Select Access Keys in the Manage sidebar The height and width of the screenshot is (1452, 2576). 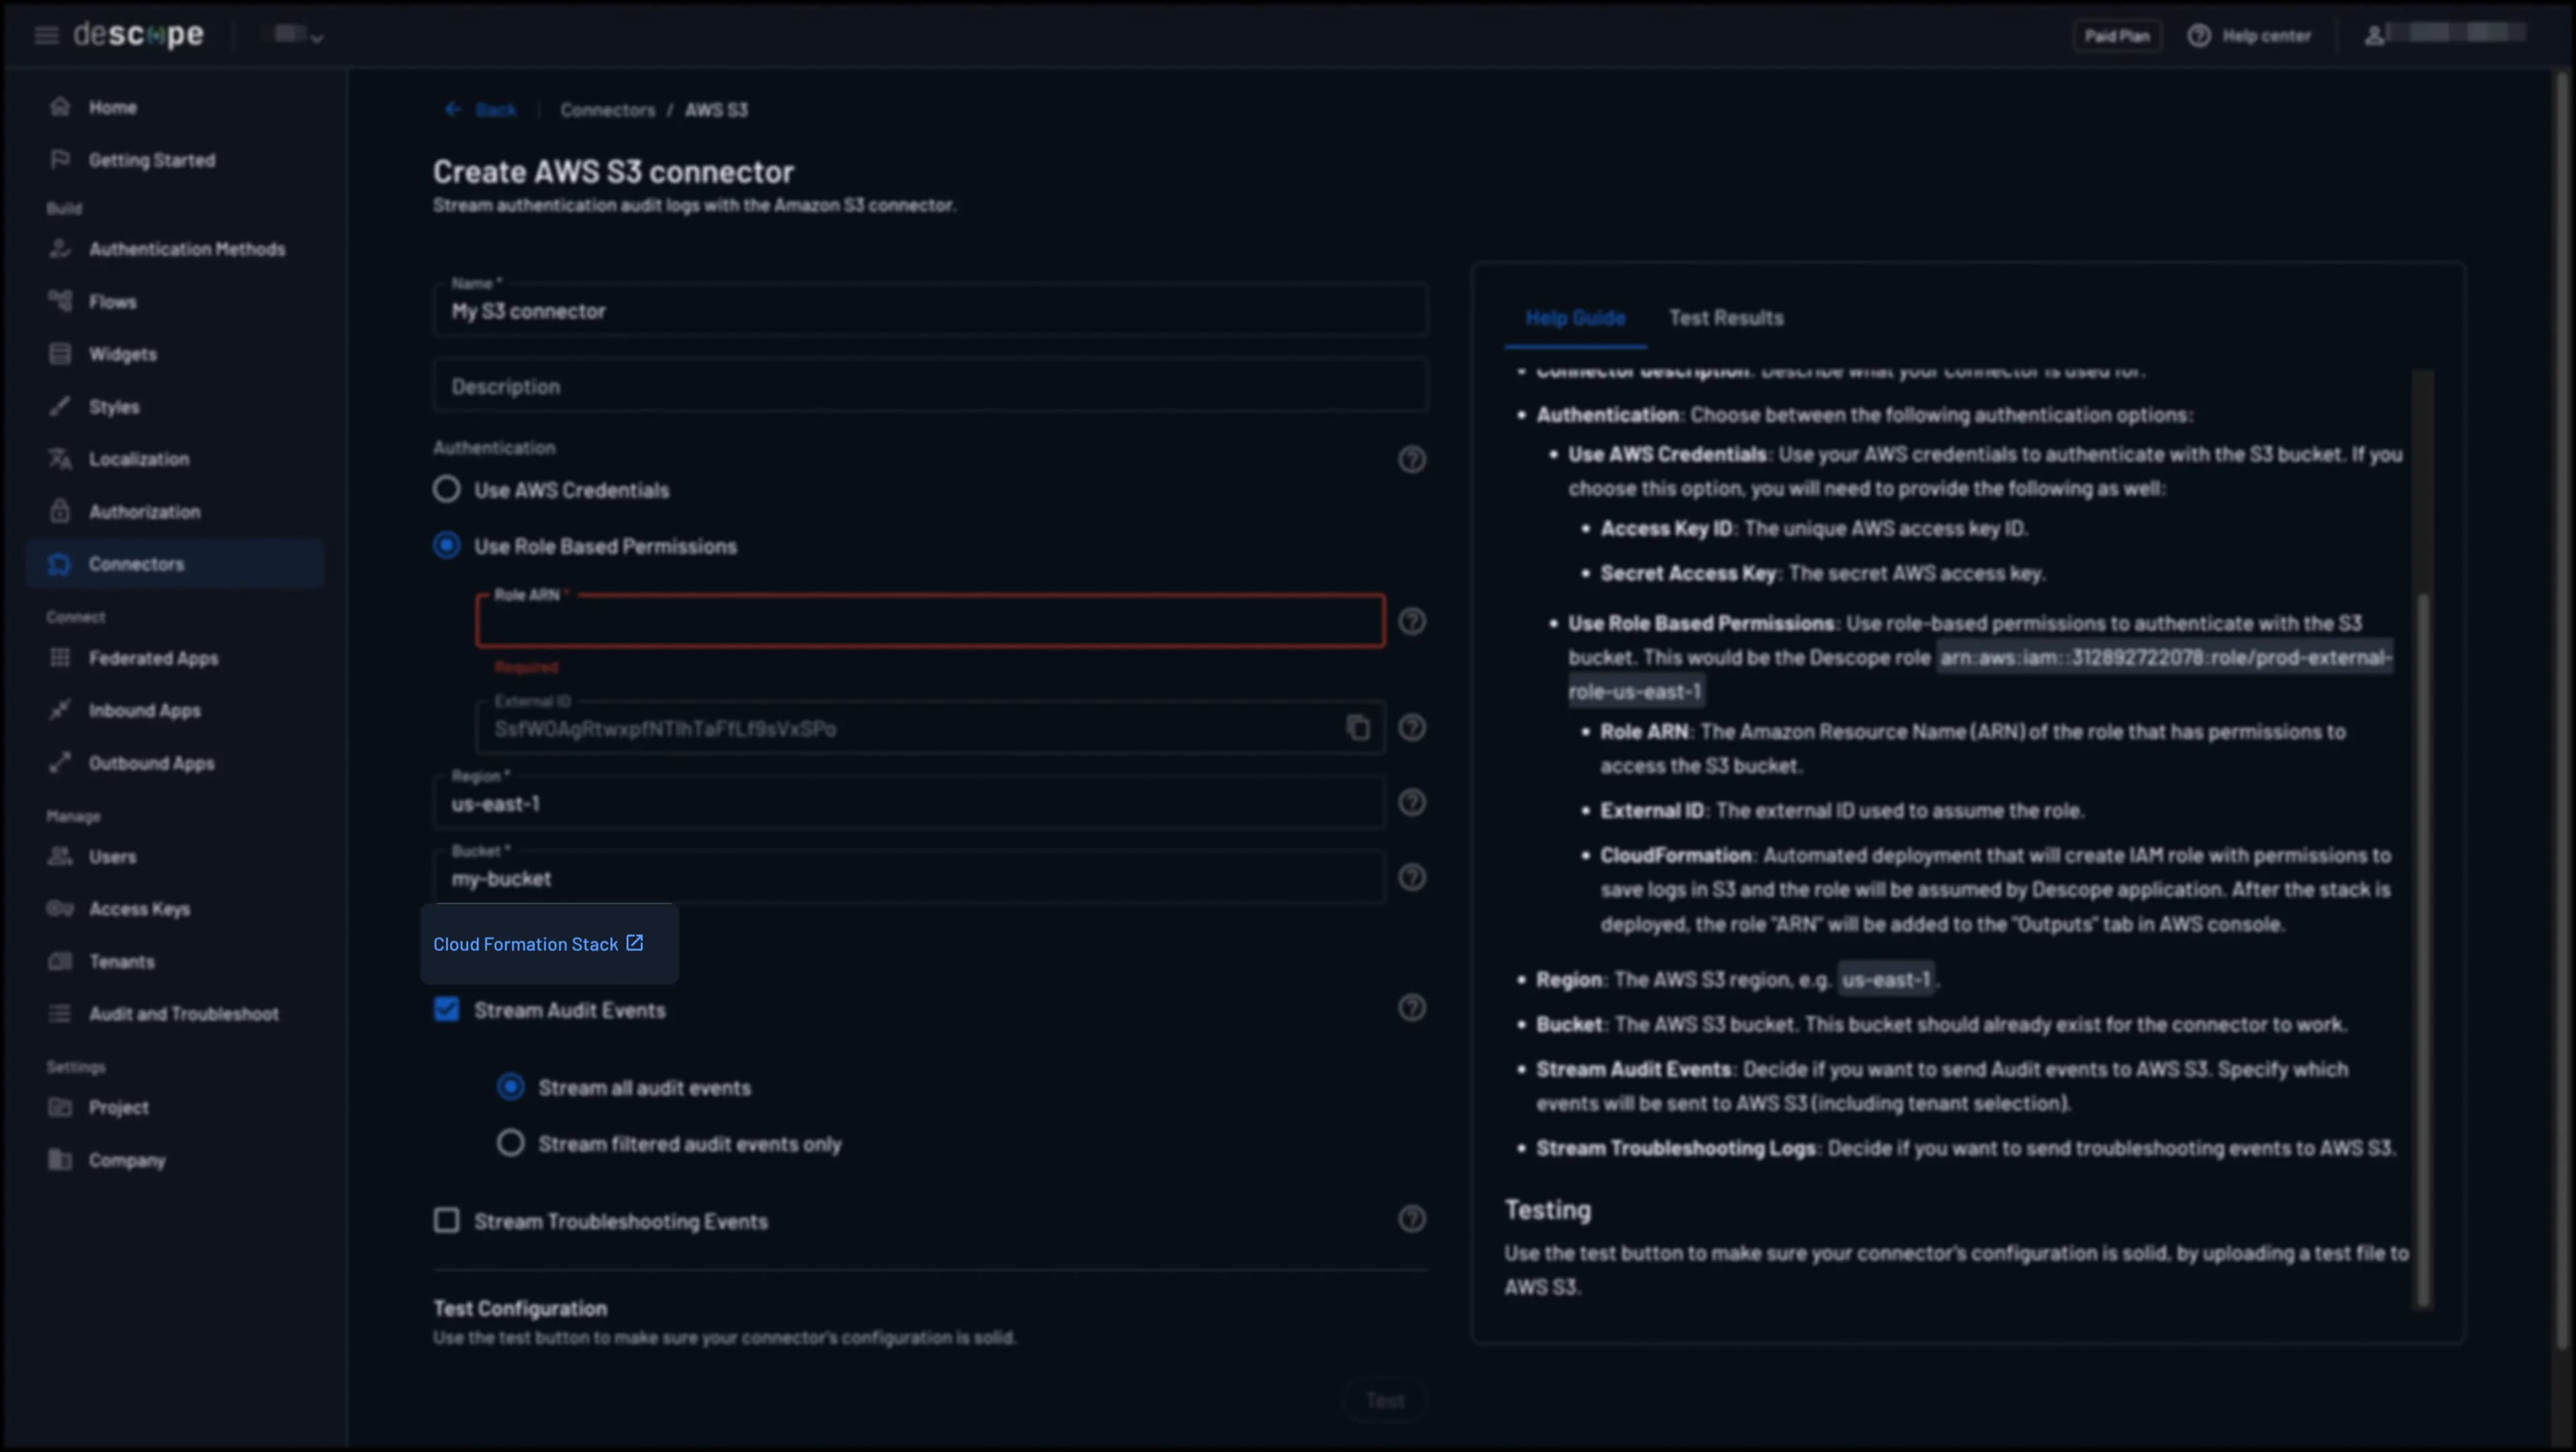[x=139, y=909]
